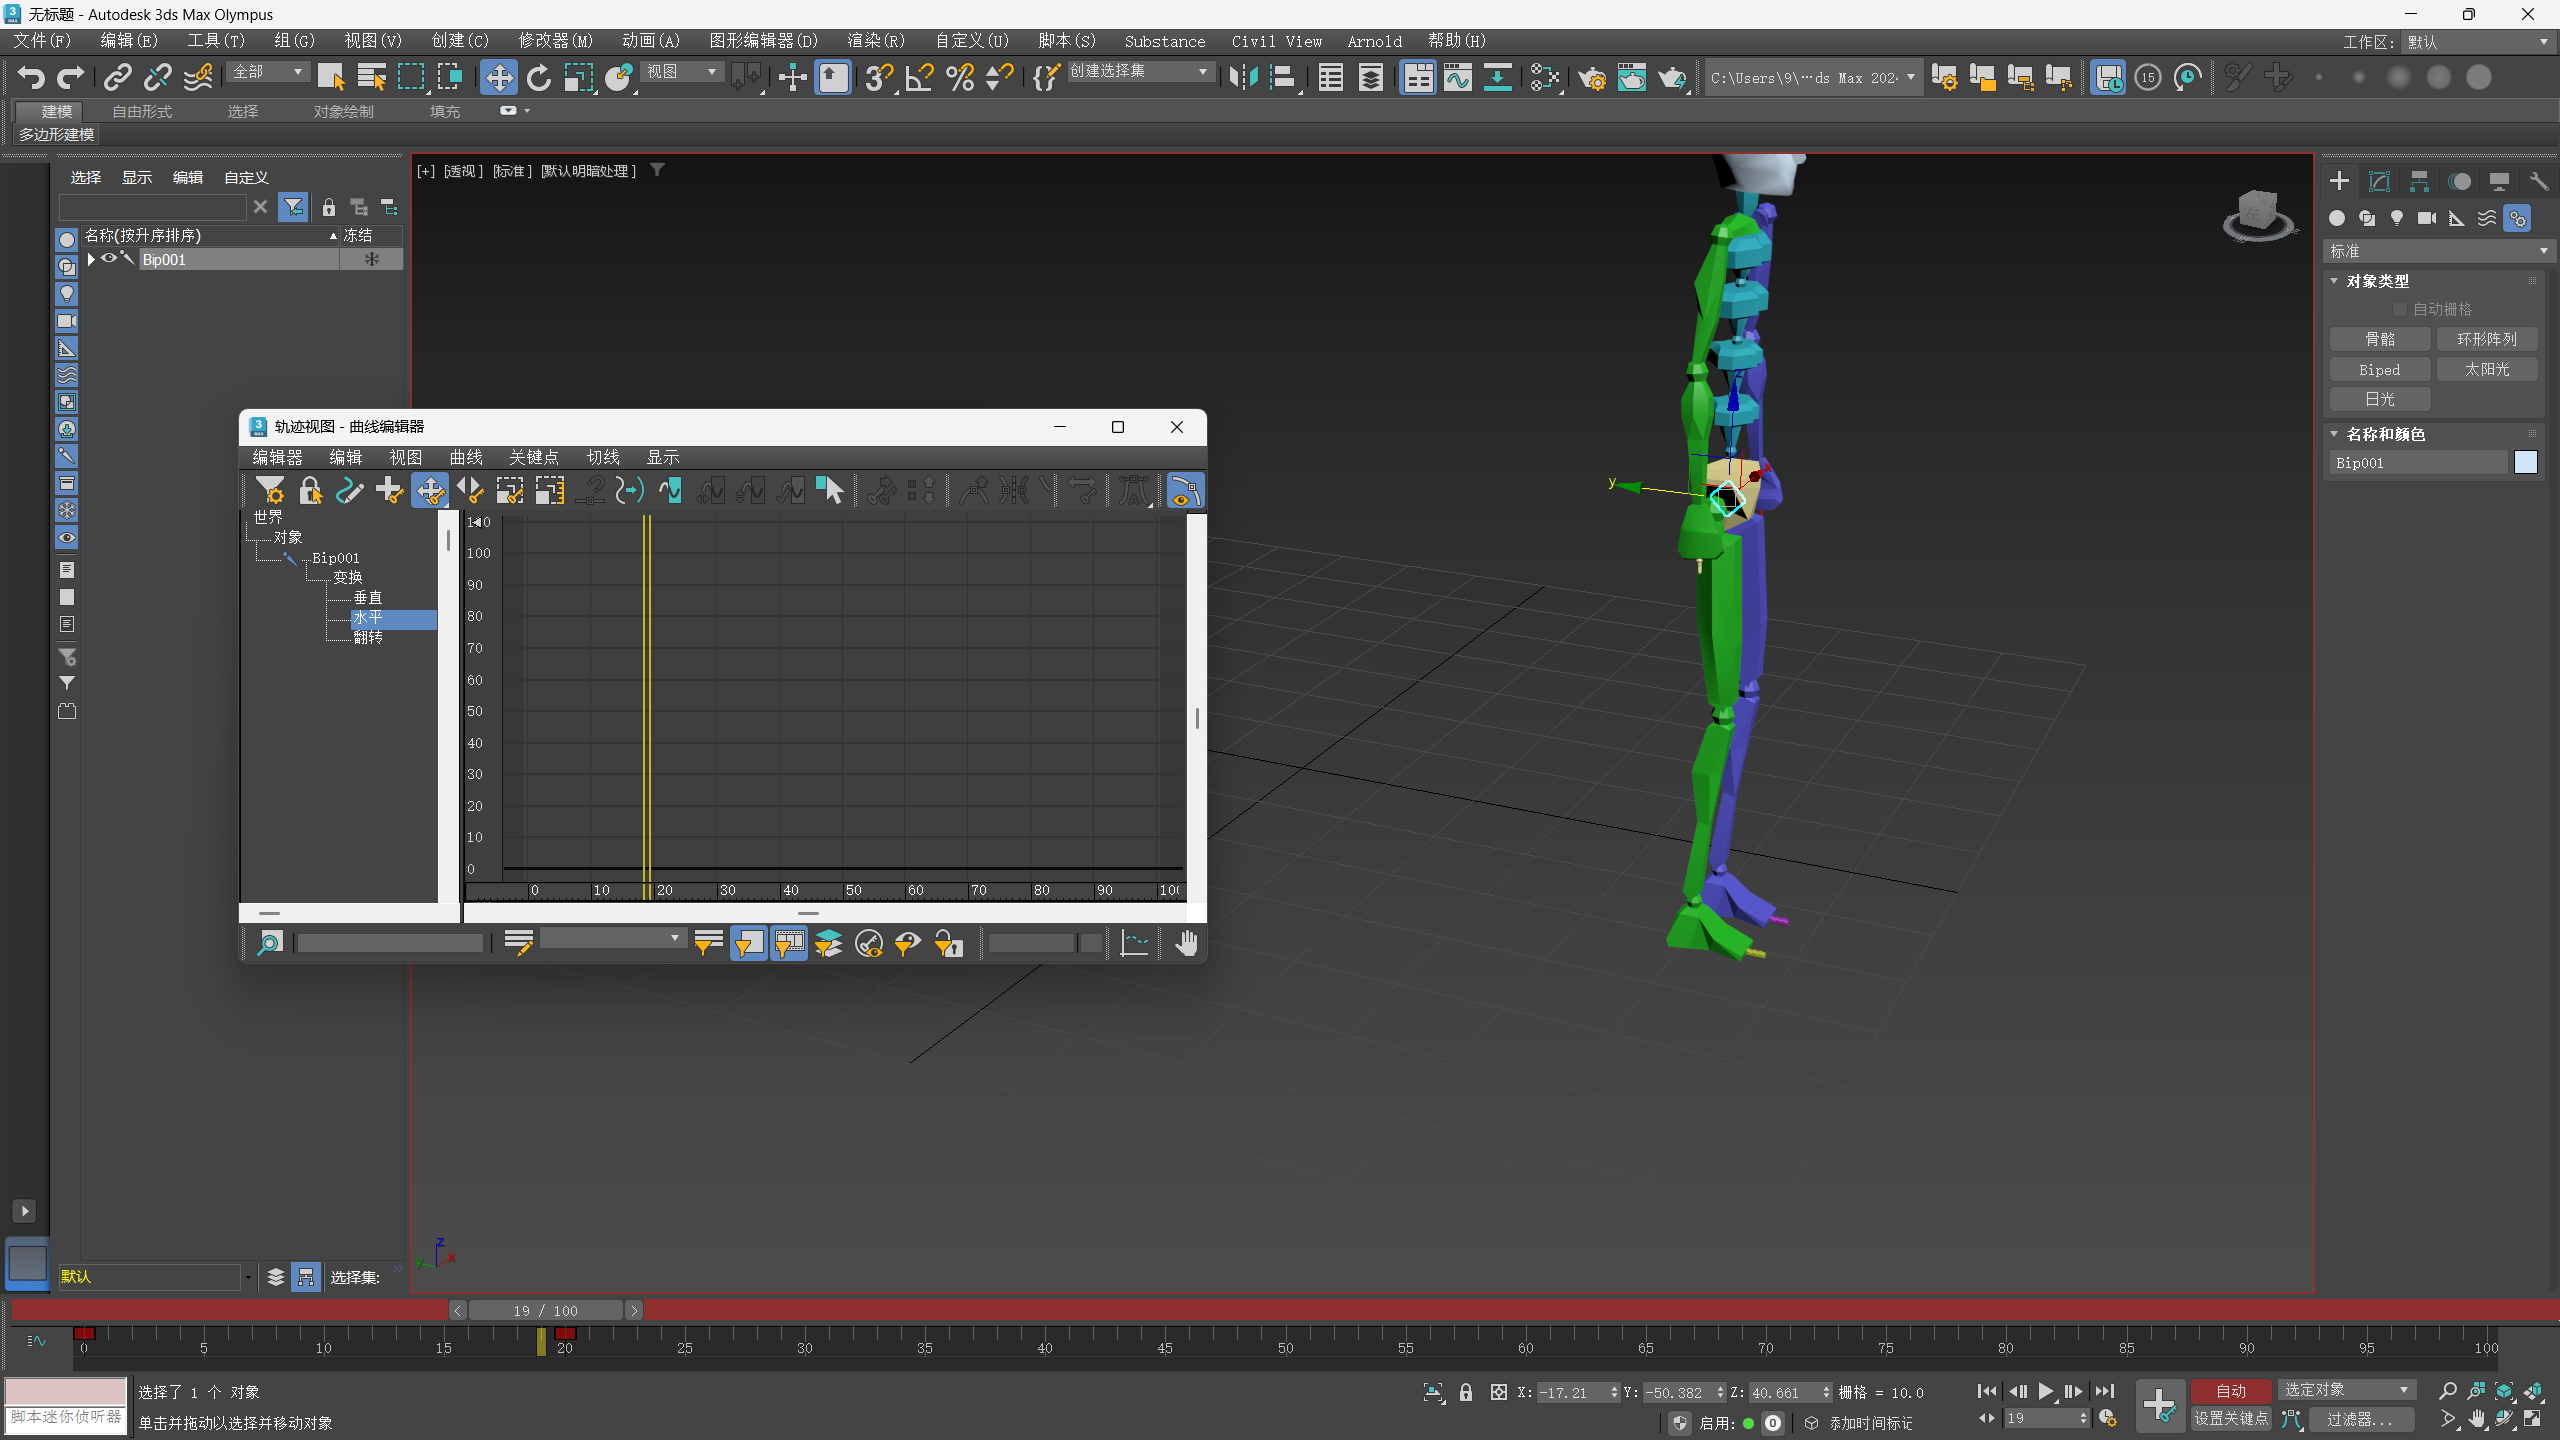Toggle Bip001 frozen state snowflake
2560x1440 pixels.
tap(371, 259)
